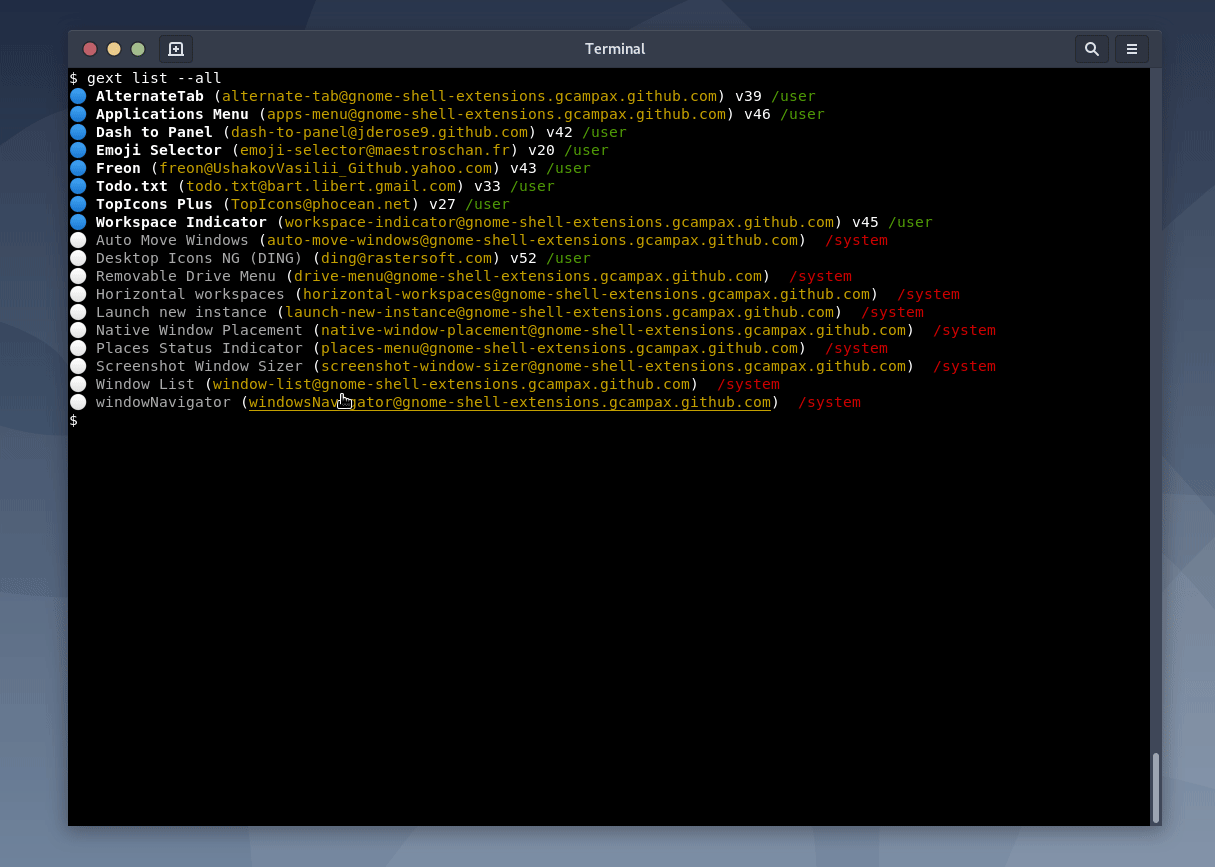The width and height of the screenshot is (1215, 867).
Task: Click the white dot beside Screenshot Window Sizer
Action: [78, 366]
